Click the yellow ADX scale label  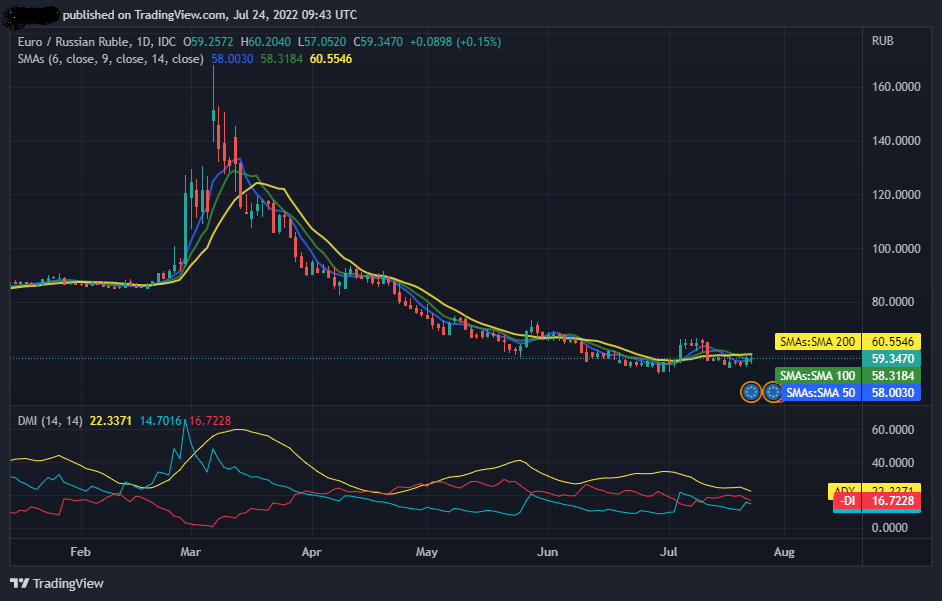845,489
